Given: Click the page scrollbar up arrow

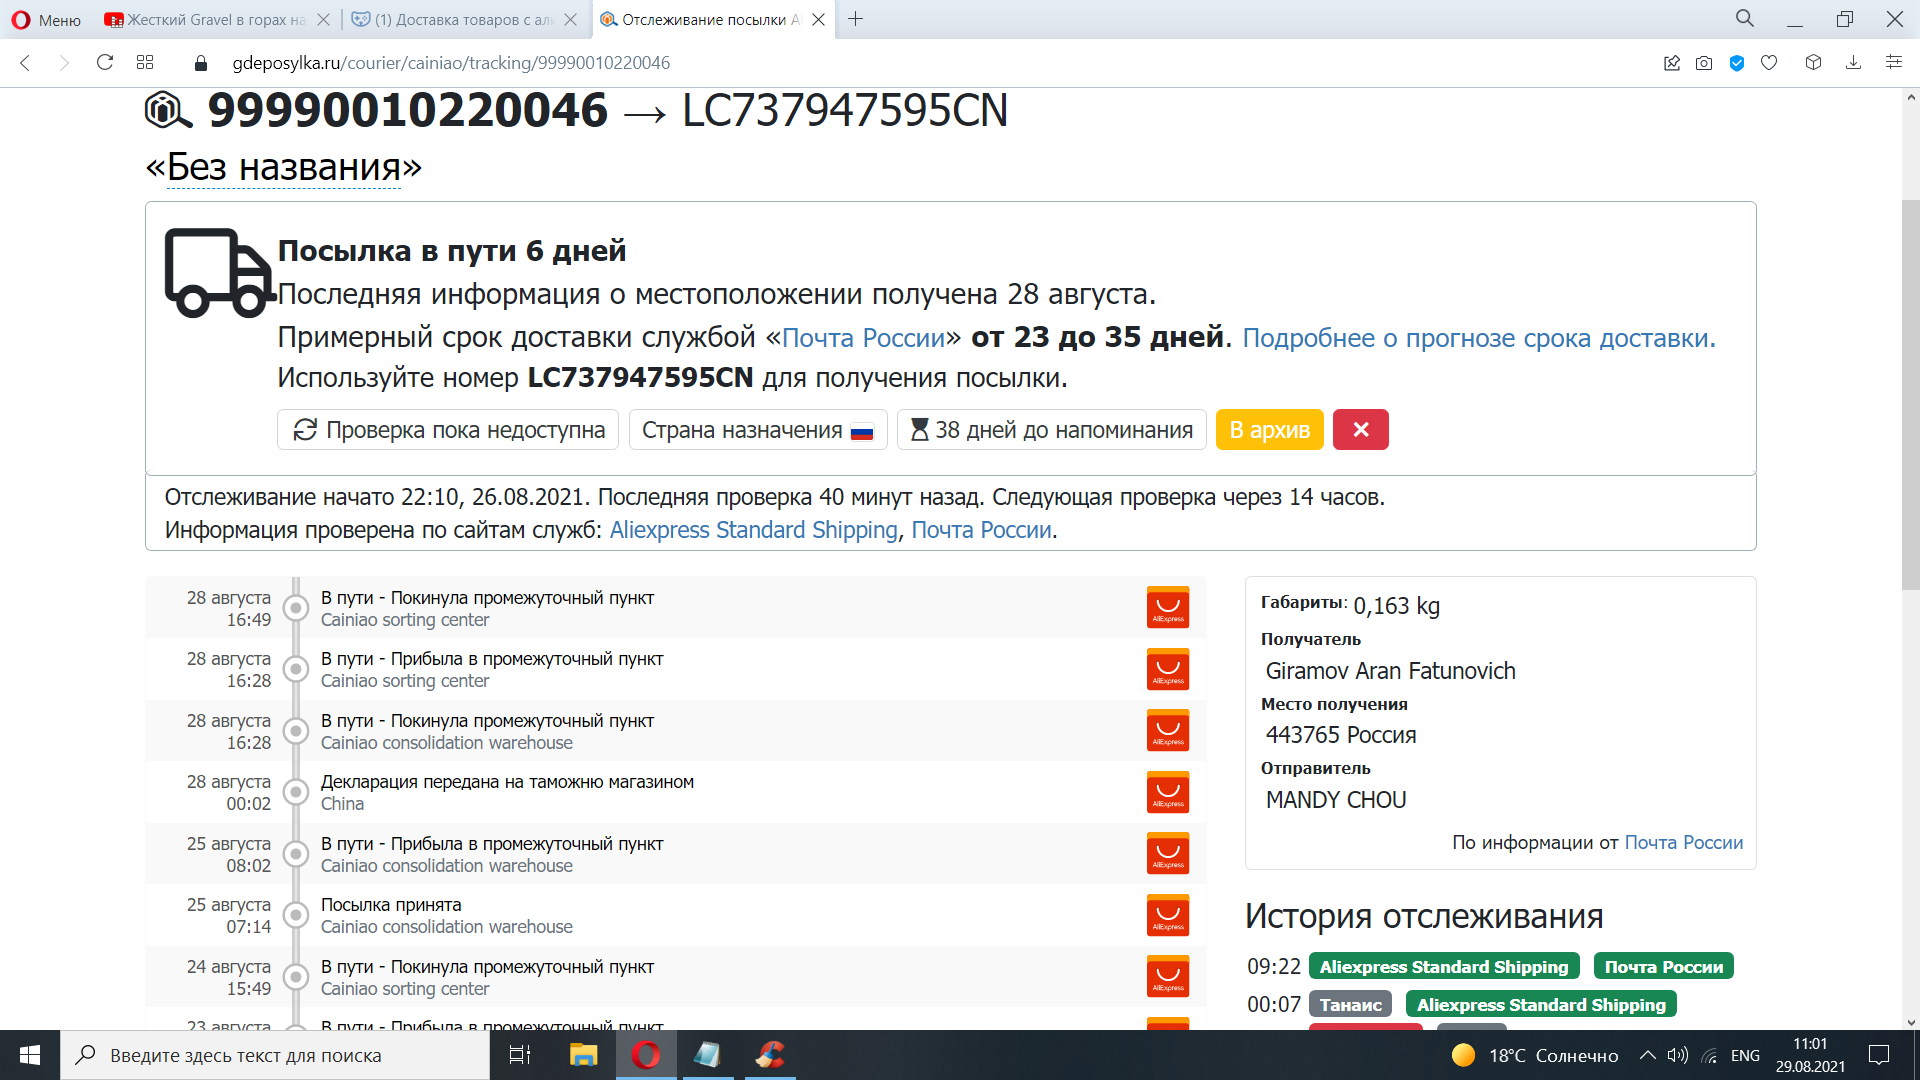Looking at the screenshot, I should 1911,97.
